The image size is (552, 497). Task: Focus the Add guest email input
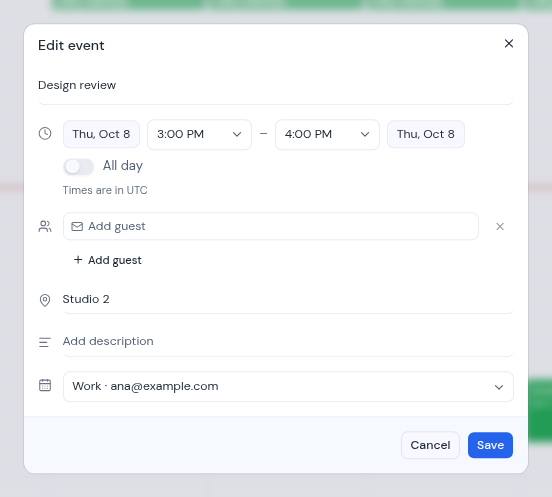(x=271, y=226)
